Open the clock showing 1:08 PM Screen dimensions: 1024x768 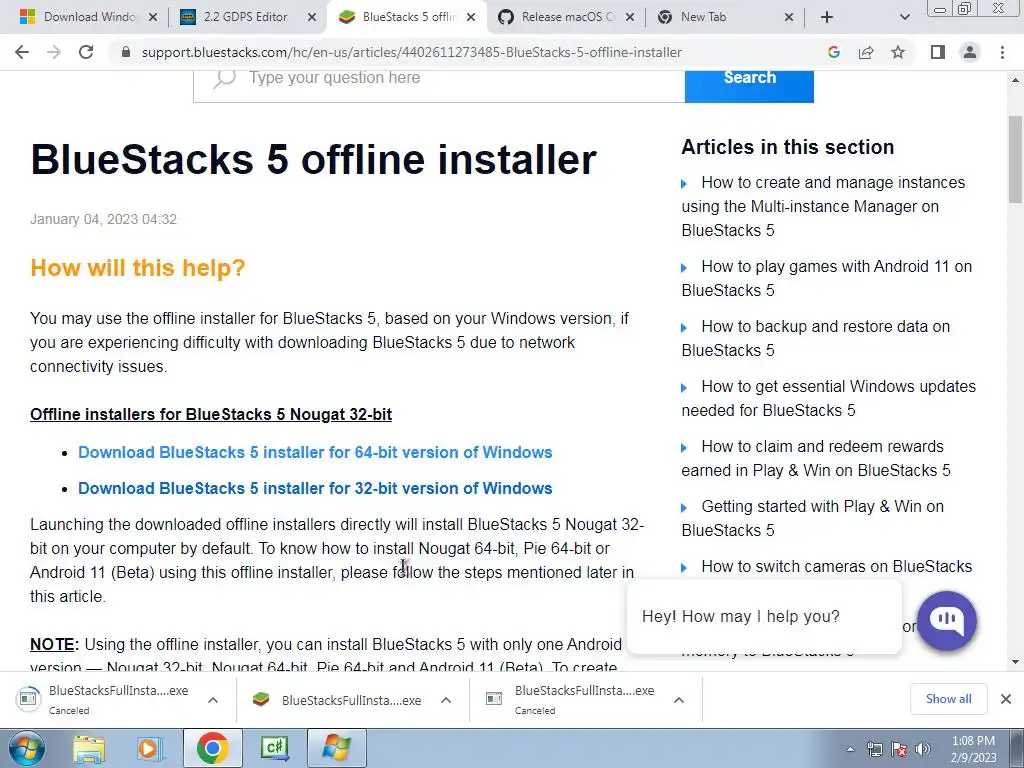point(973,749)
